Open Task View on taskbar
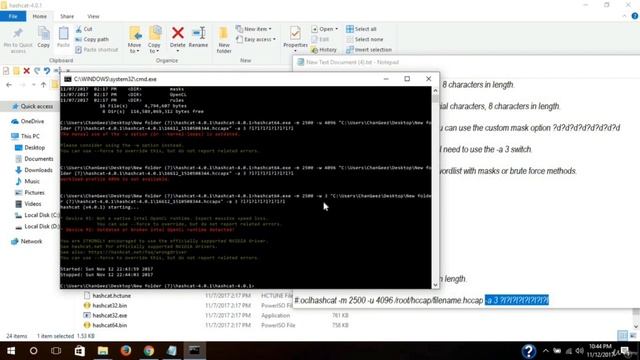 (x=56, y=351)
